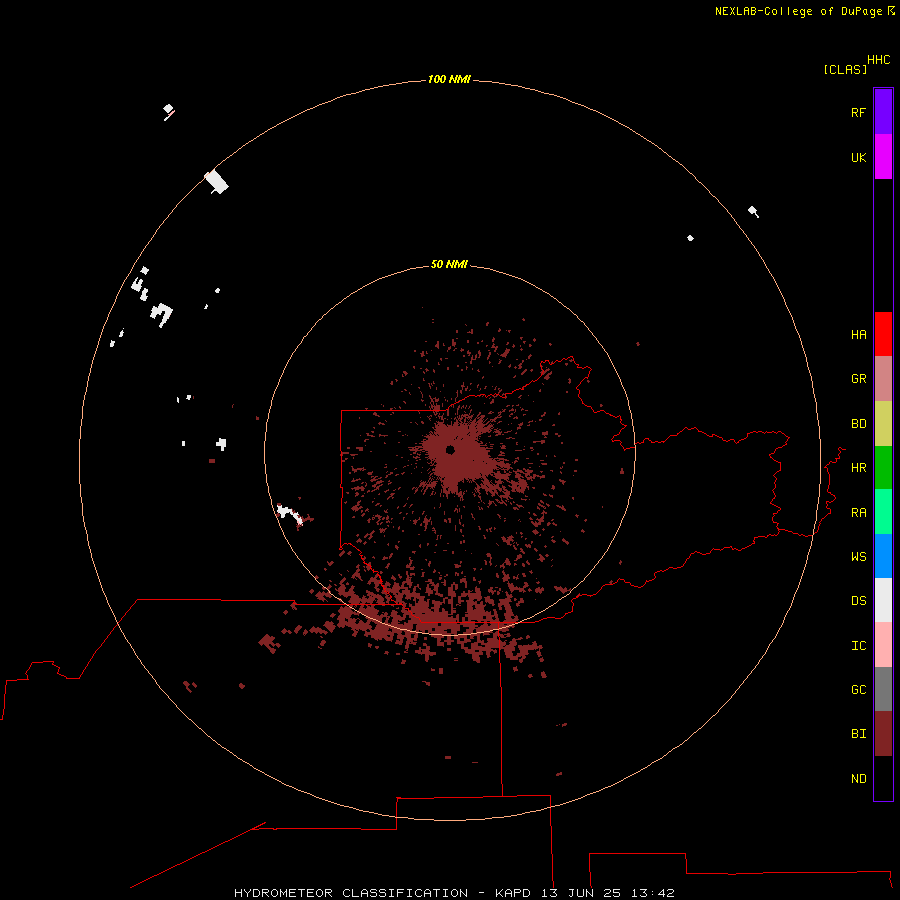Screen dimensions: 900x900
Task: Select the IC light pink legend swatch
Action: (x=883, y=645)
